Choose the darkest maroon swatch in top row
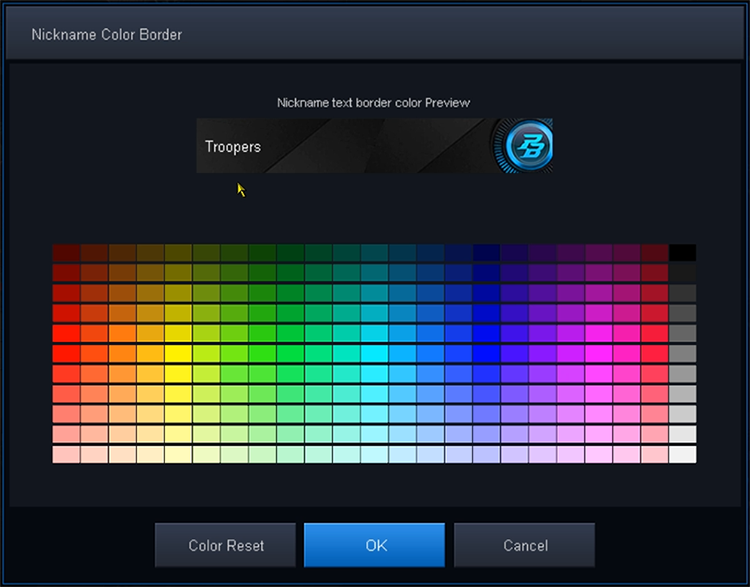Image resolution: width=750 pixels, height=587 pixels. point(66,253)
